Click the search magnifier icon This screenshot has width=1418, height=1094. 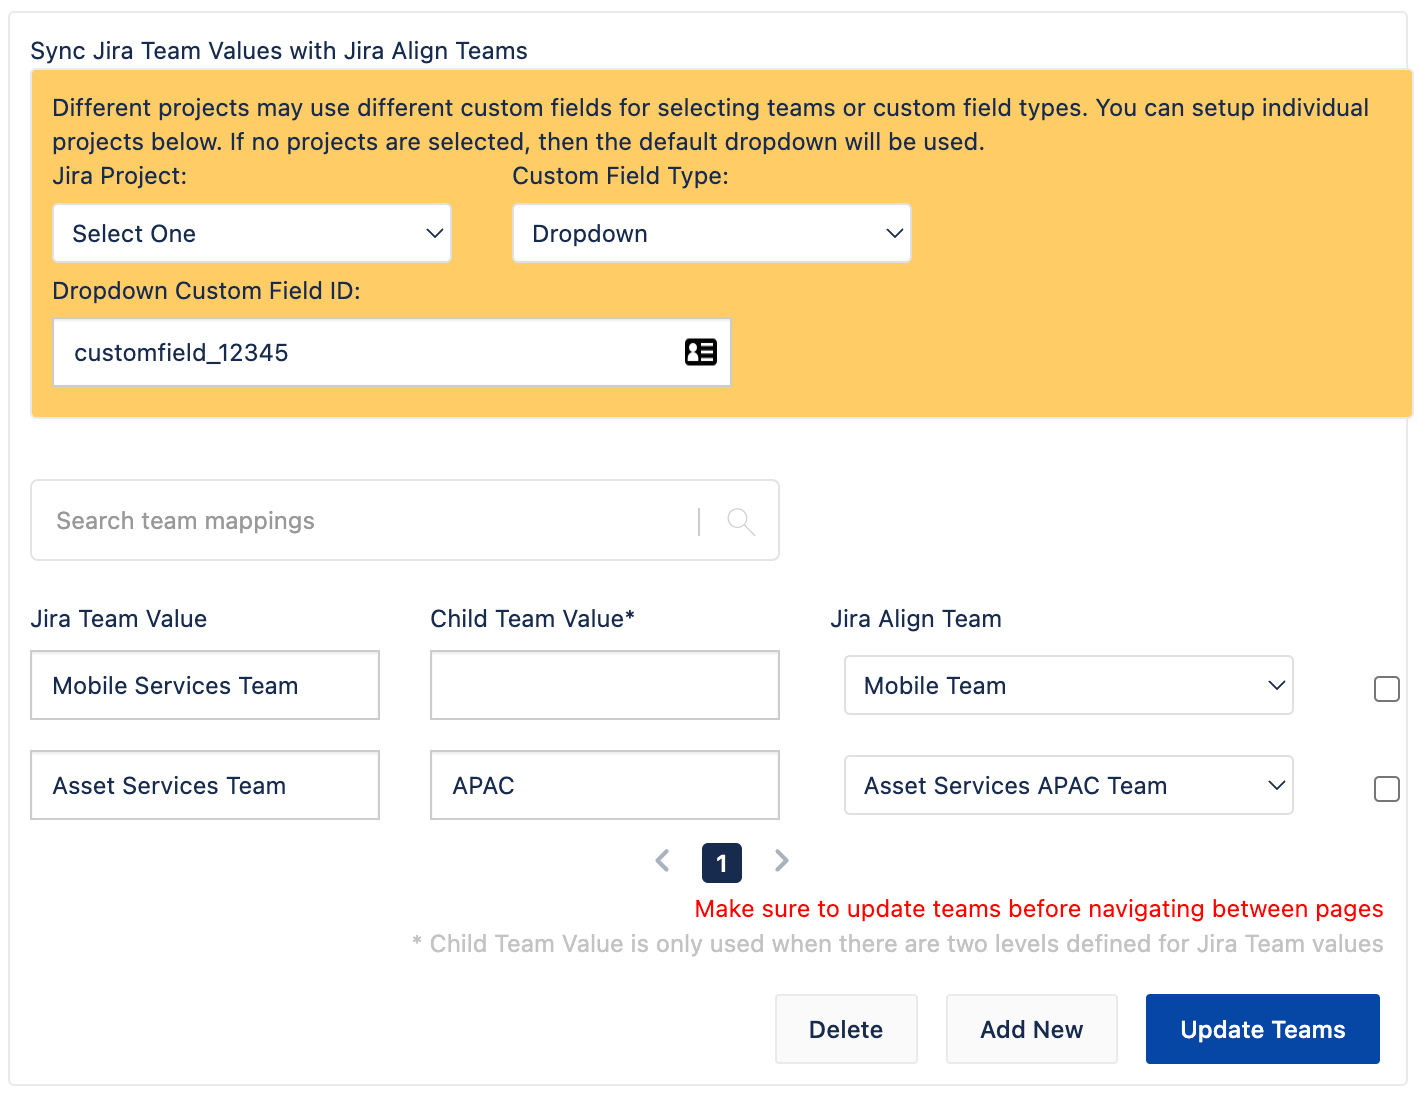(740, 520)
